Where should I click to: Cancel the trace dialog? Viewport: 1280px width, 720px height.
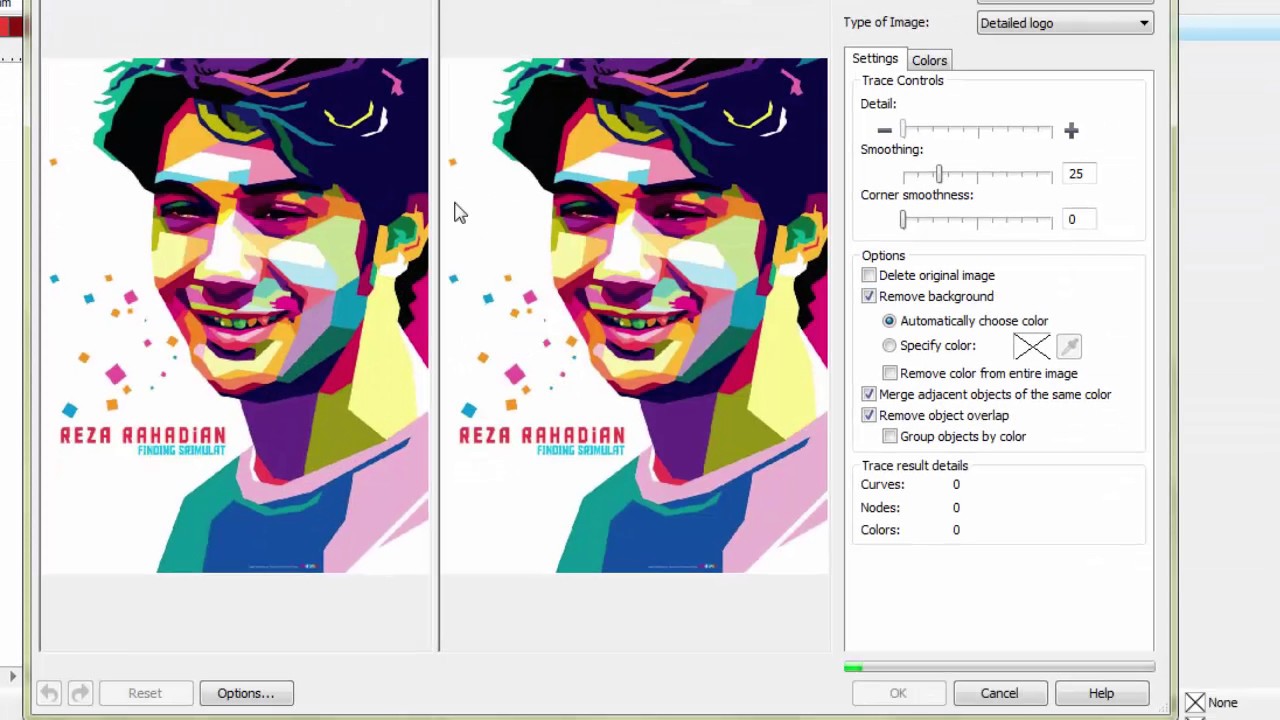(x=999, y=693)
